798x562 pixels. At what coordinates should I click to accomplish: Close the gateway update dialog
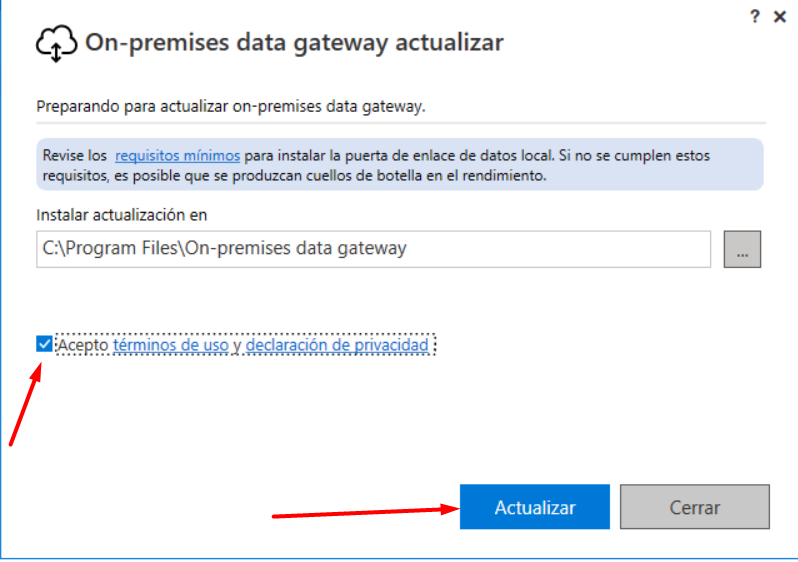780,17
